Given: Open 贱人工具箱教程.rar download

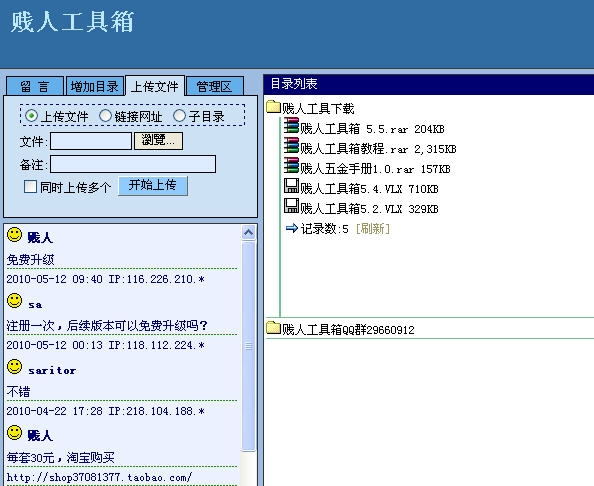Looking at the screenshot, I should pyautogui.click(x=378, y=149).
